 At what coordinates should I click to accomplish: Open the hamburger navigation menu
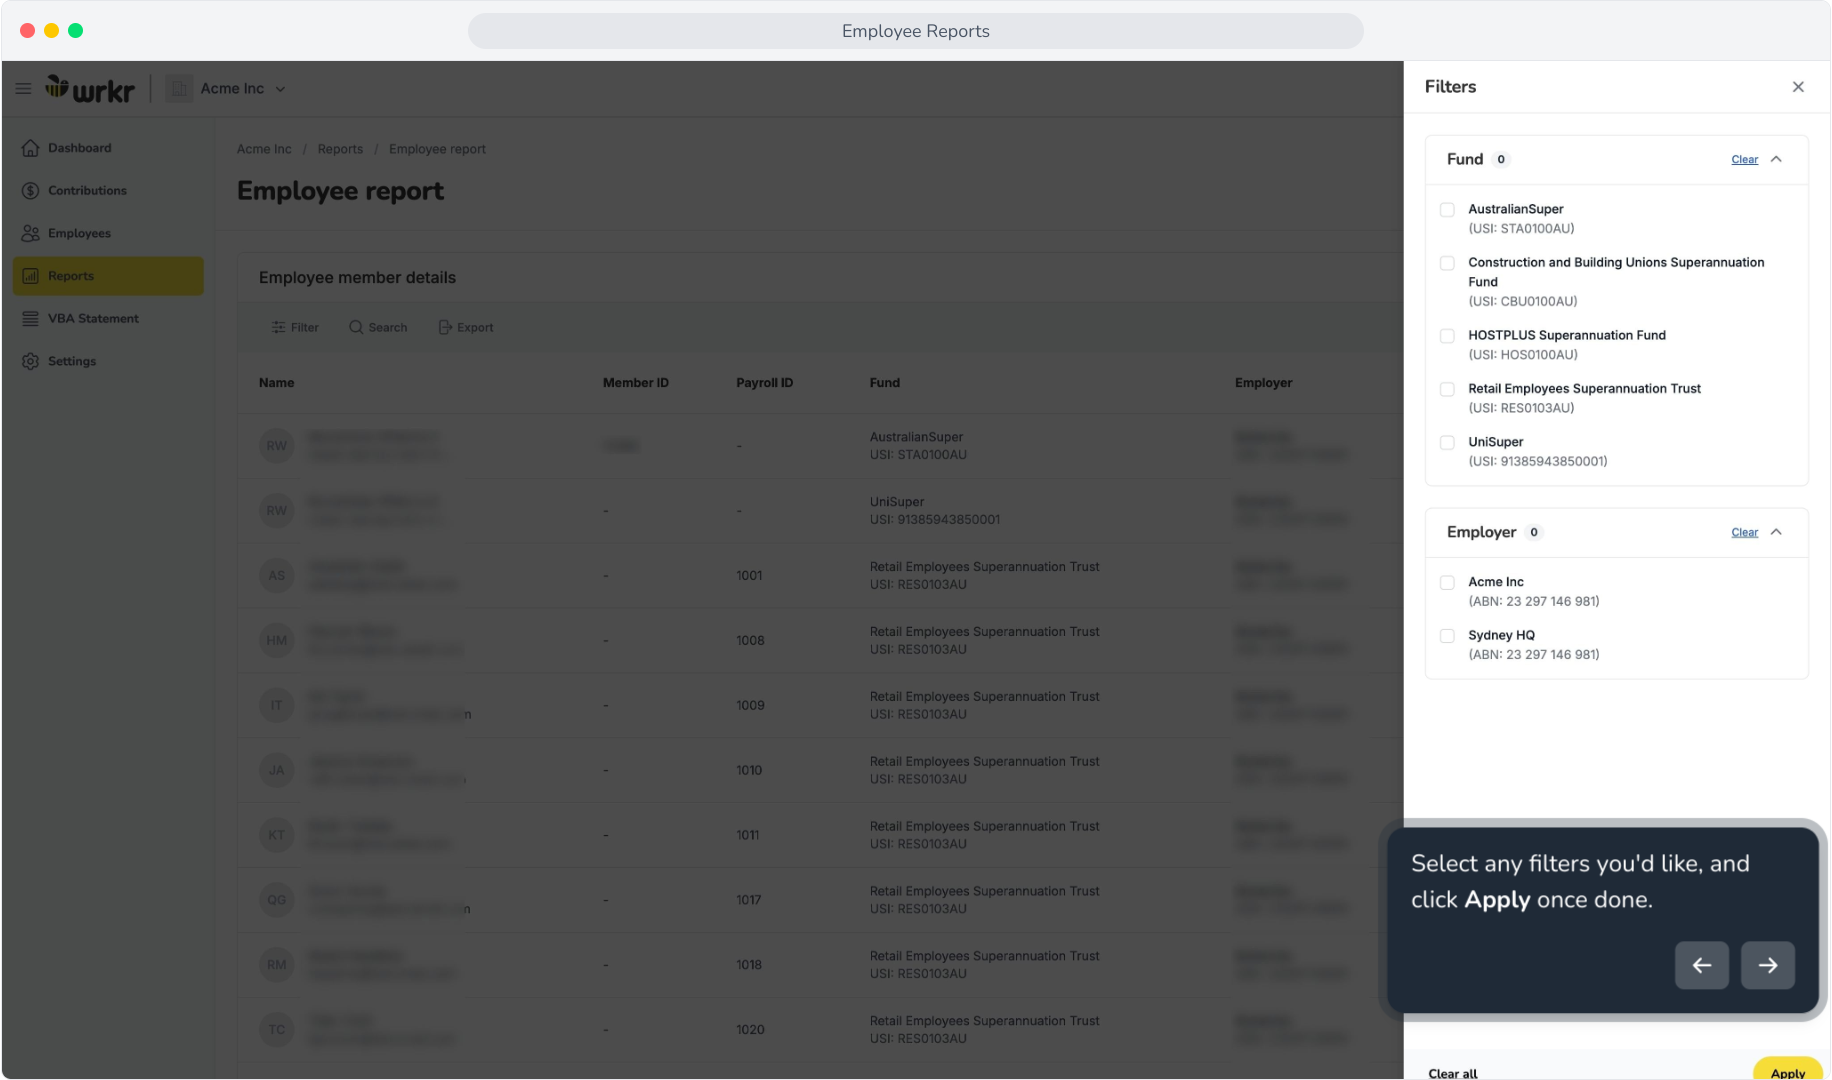pos(23,88)
